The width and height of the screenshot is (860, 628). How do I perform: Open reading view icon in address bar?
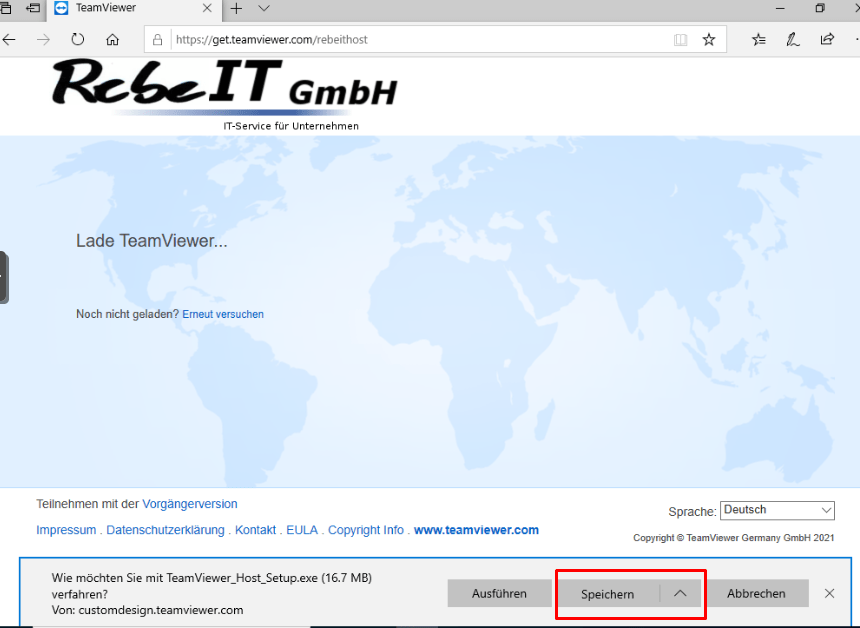pos(680,39)
